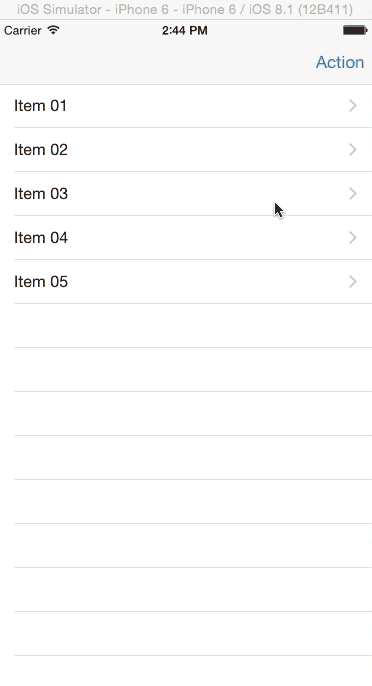The height and width of the screenshot is (686, 372).
Task: Click the battery icon in status bar
Action: pos(355,30)
